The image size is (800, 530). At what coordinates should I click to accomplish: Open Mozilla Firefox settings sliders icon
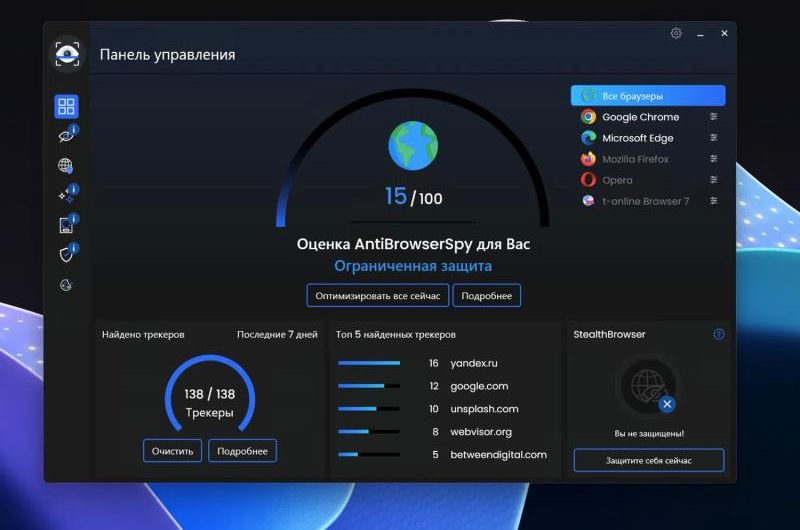pyautogui.click(x=714, y=159)
